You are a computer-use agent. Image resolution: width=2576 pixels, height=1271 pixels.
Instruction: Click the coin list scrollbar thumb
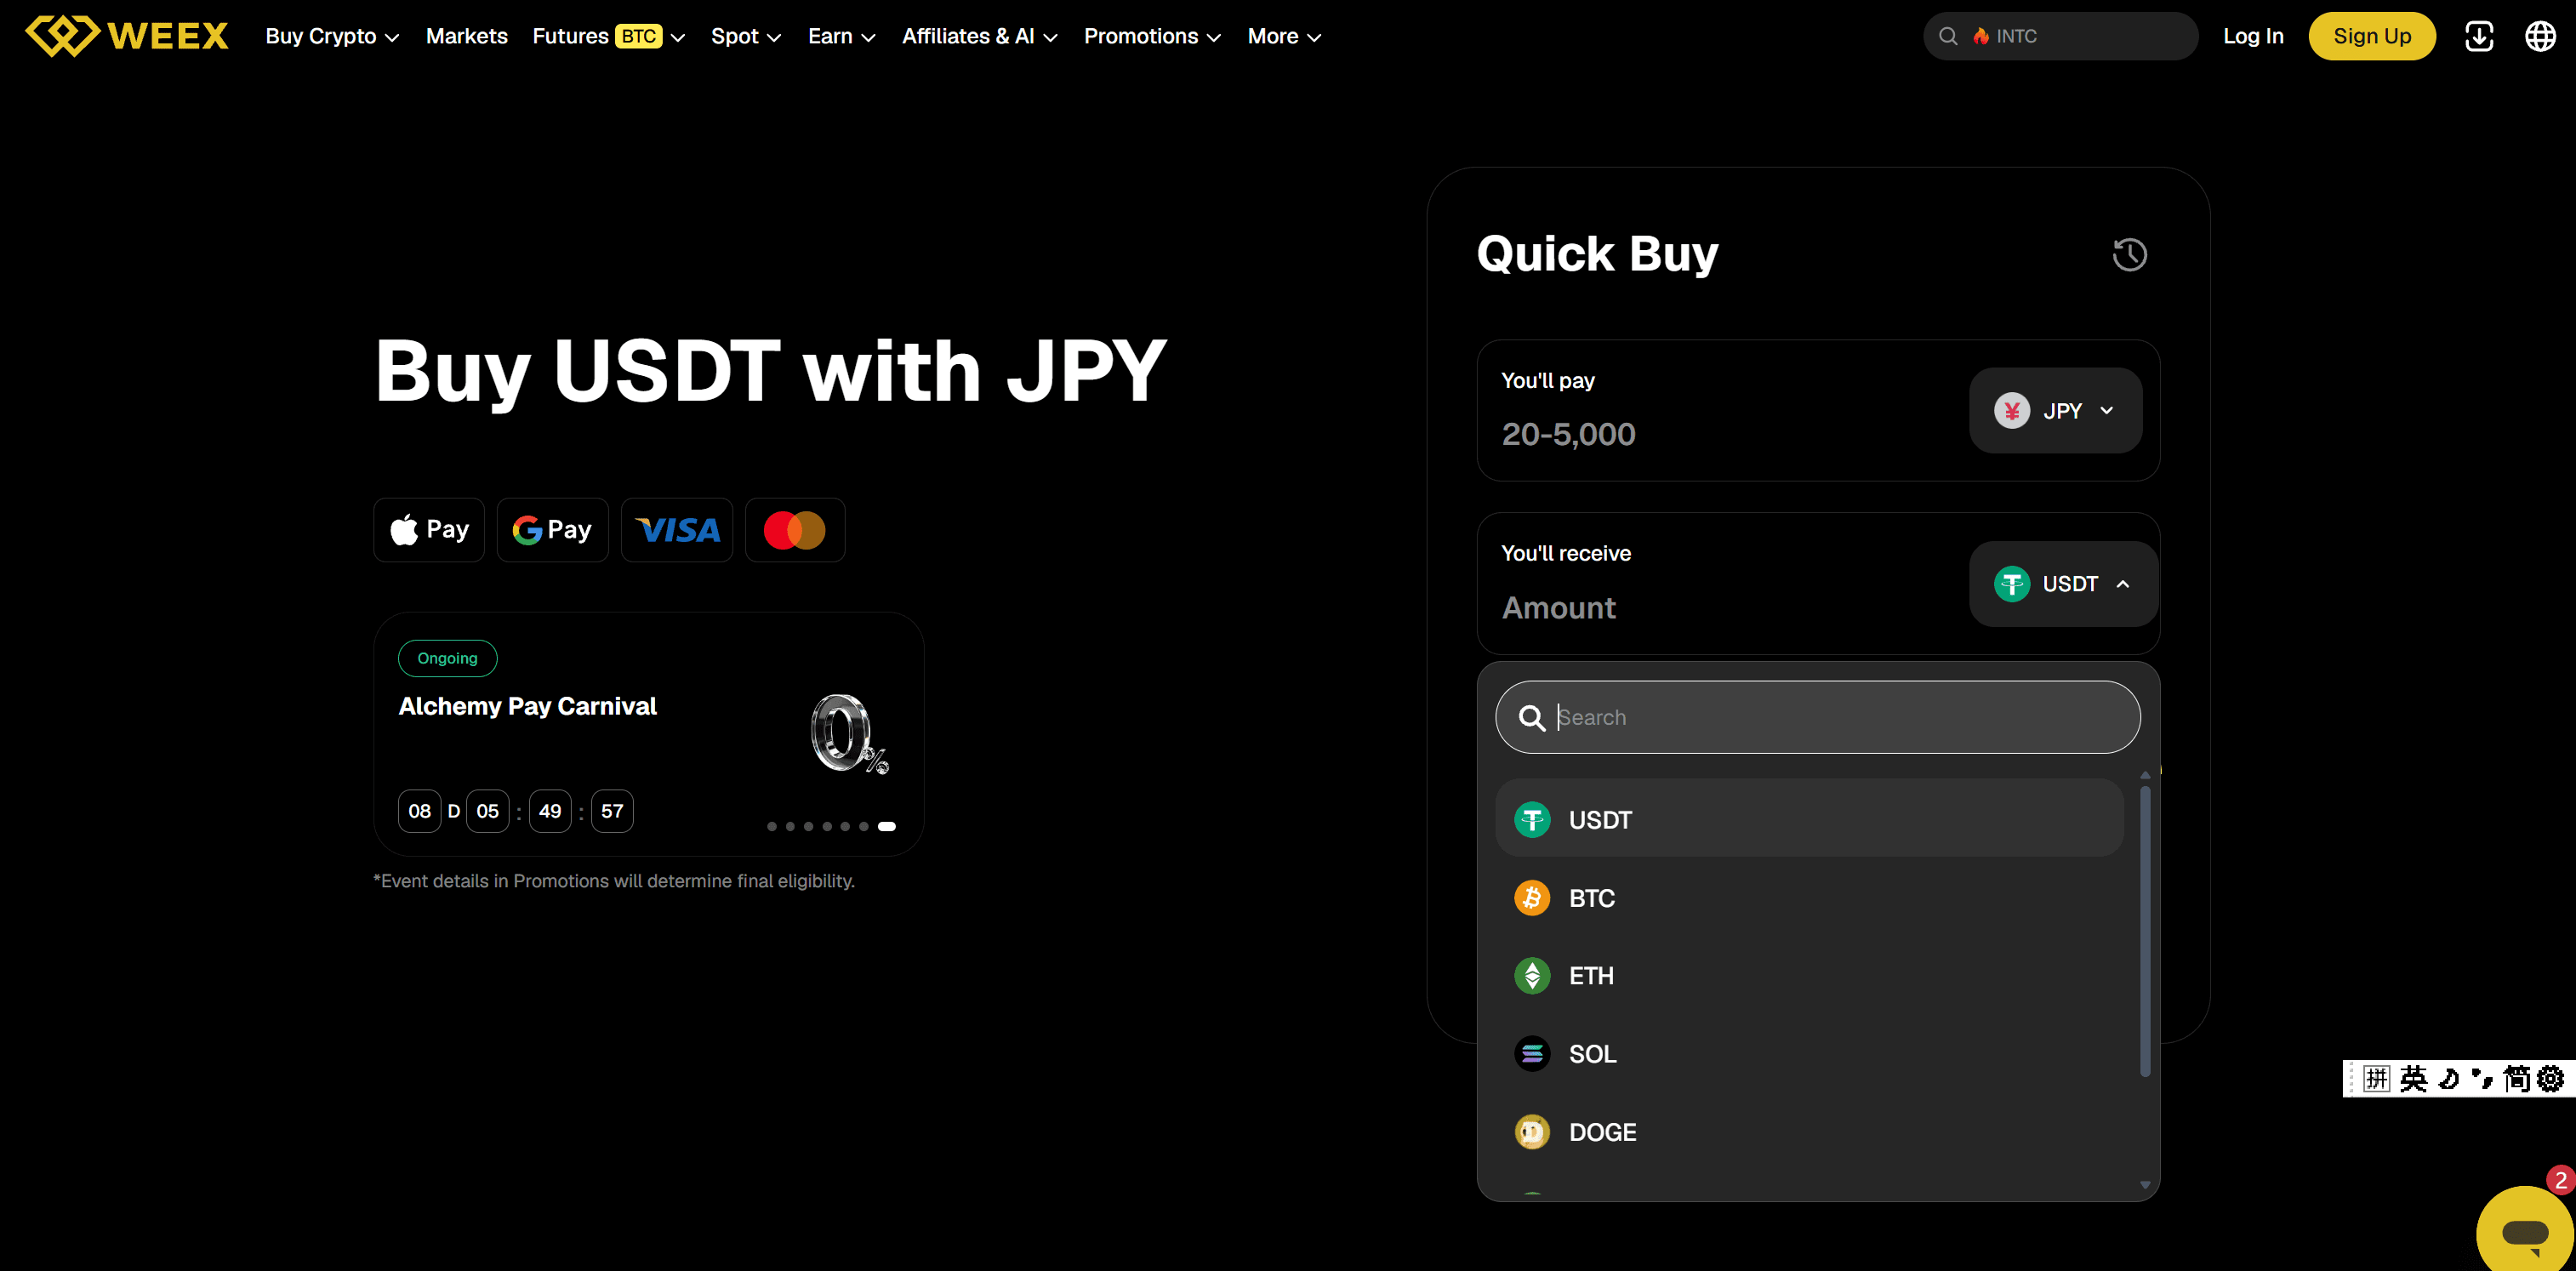click(x=2145, y=932)
